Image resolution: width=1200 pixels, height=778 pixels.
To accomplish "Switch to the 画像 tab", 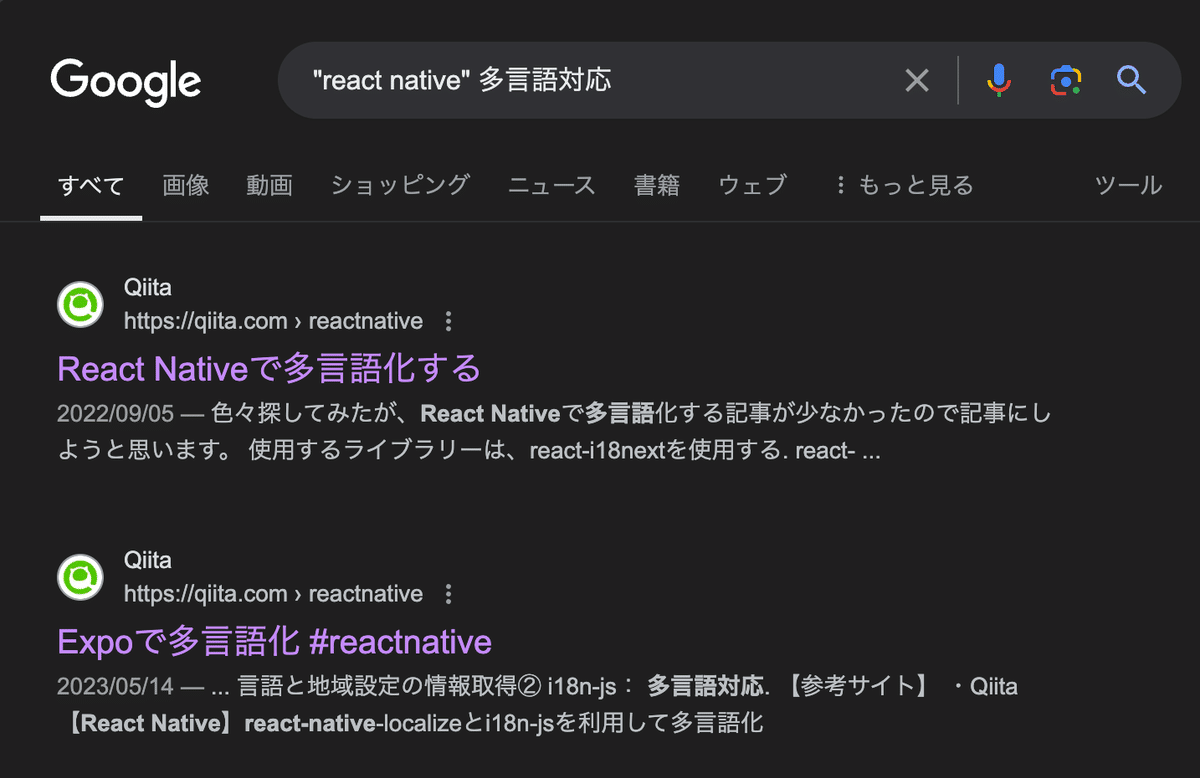I will point(186,185).
